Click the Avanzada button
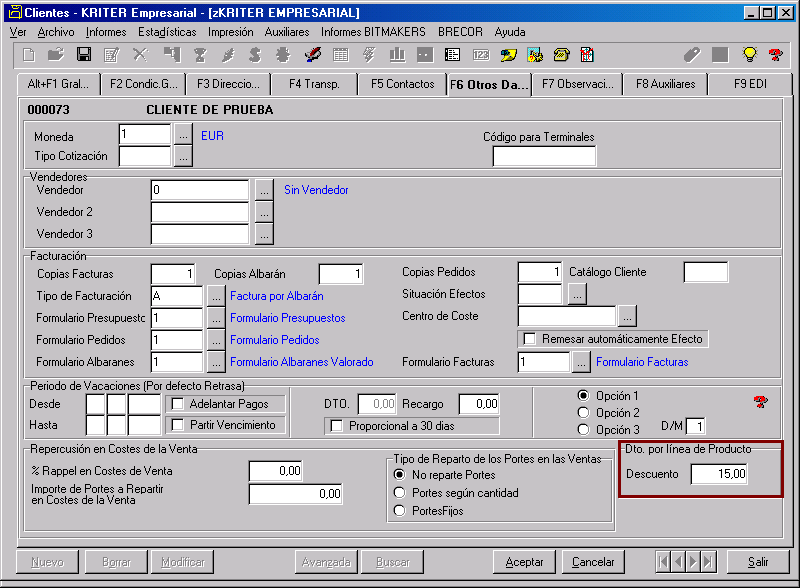The width and height of the screenshot is (800, 588). click(x=327, y=562)
